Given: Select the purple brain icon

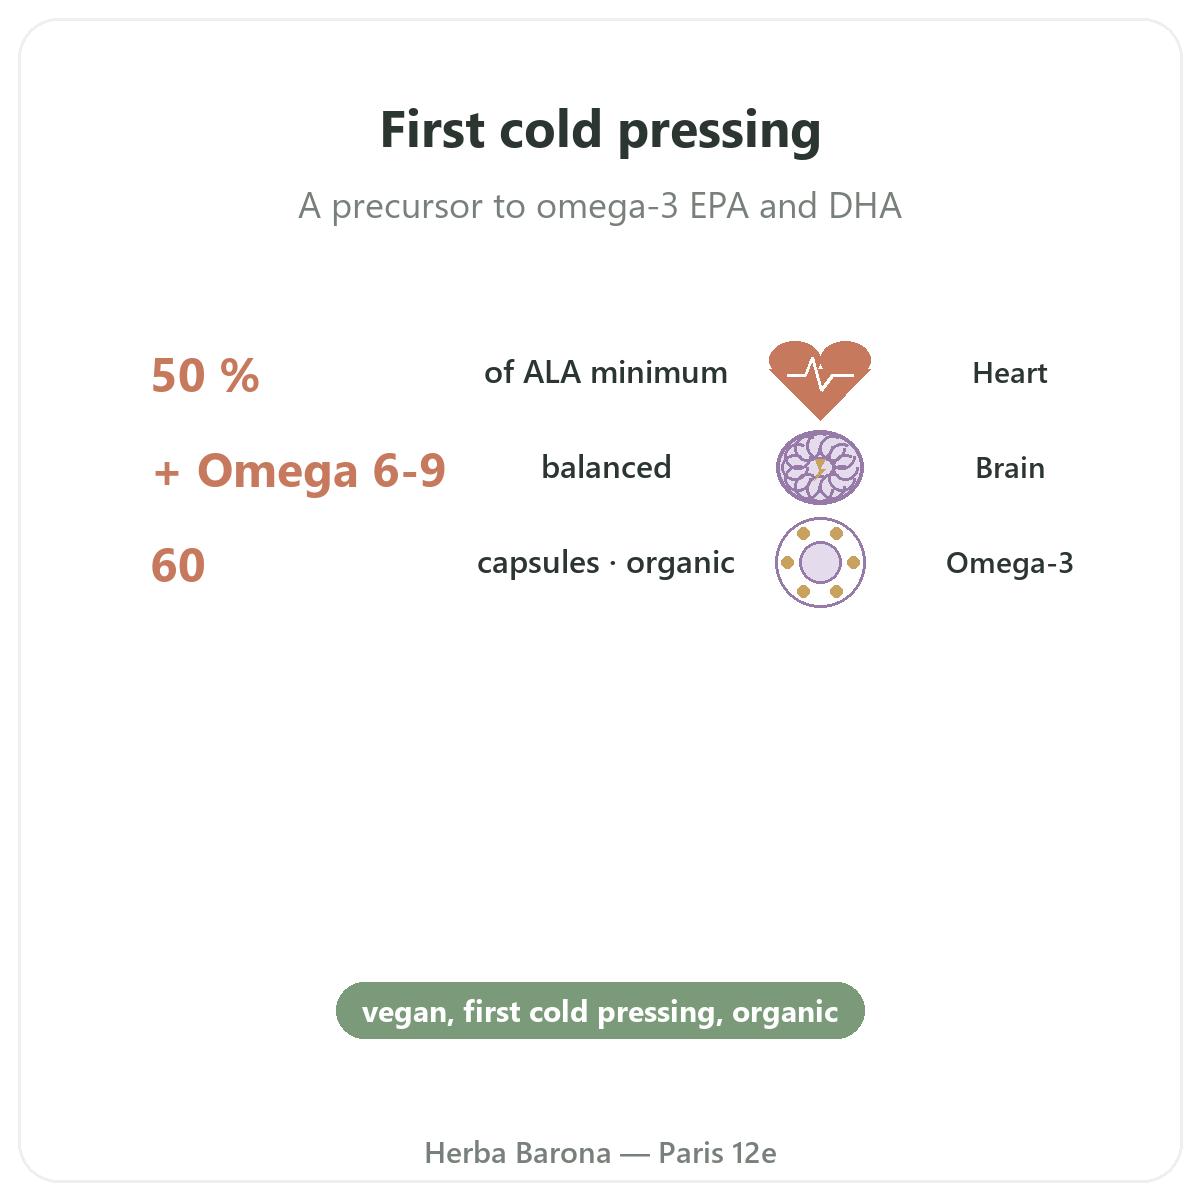Looking at the screenshot, I should coord(820,467).
